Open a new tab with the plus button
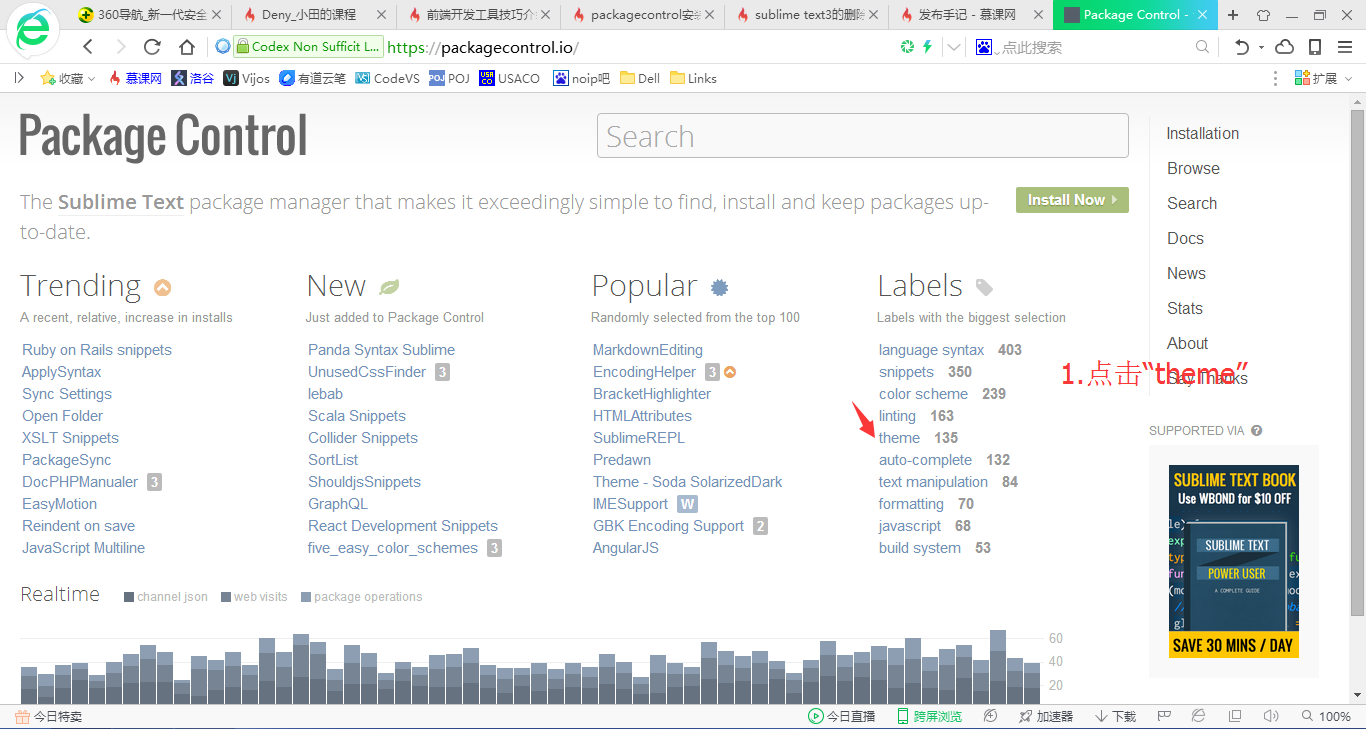 [1233, 15]
